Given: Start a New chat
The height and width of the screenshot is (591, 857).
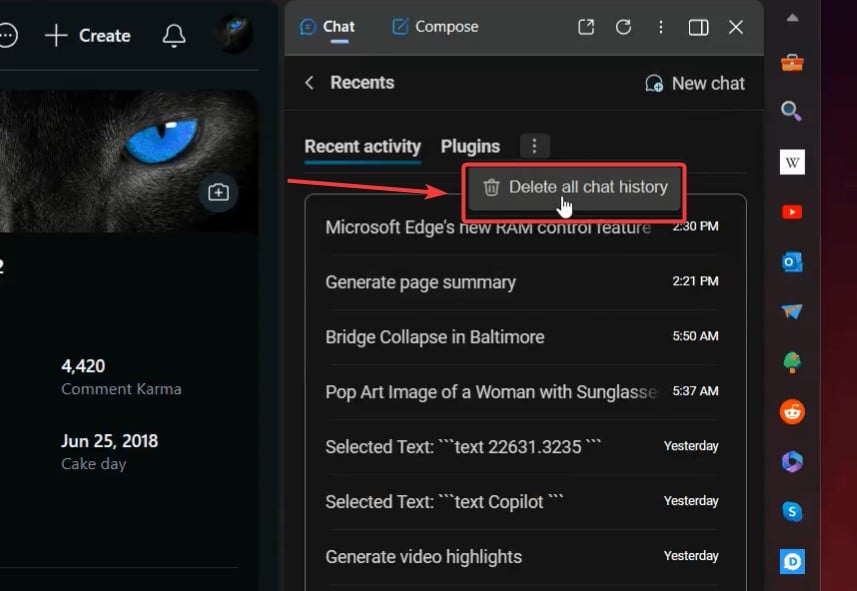Looking at the screenshot, I should [695, 84].
